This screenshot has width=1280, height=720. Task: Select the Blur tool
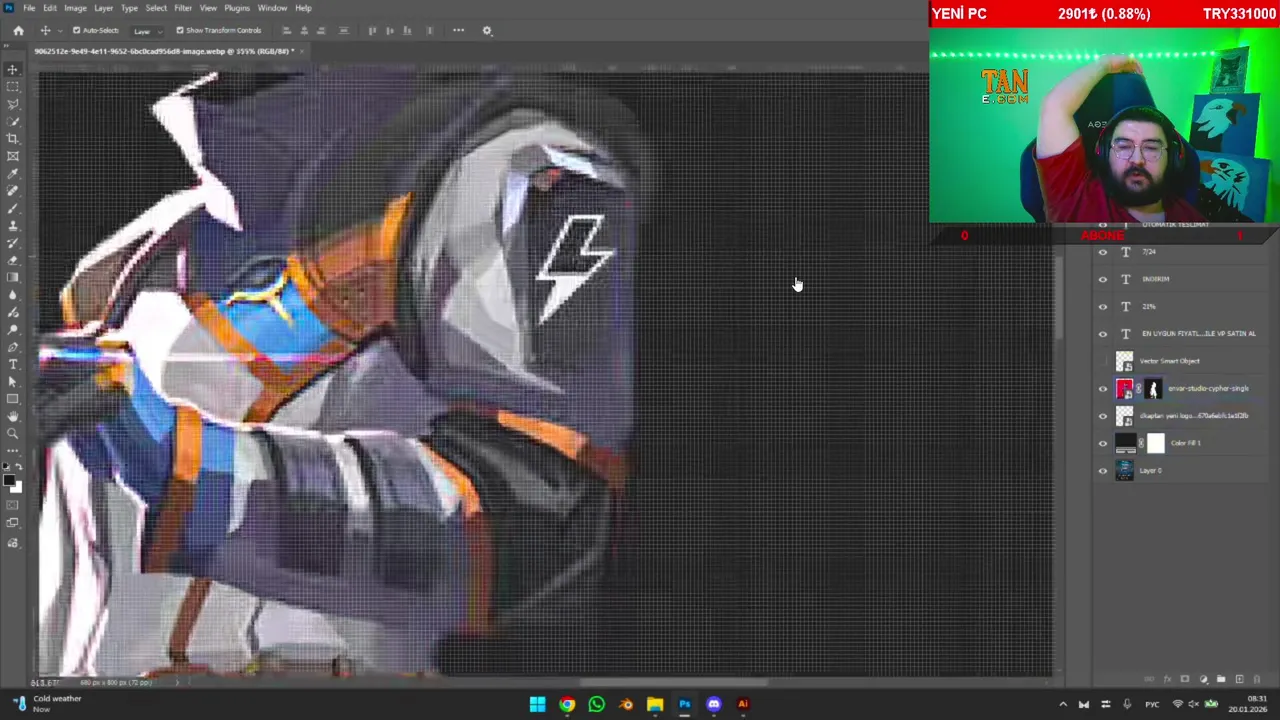point(13,294)
